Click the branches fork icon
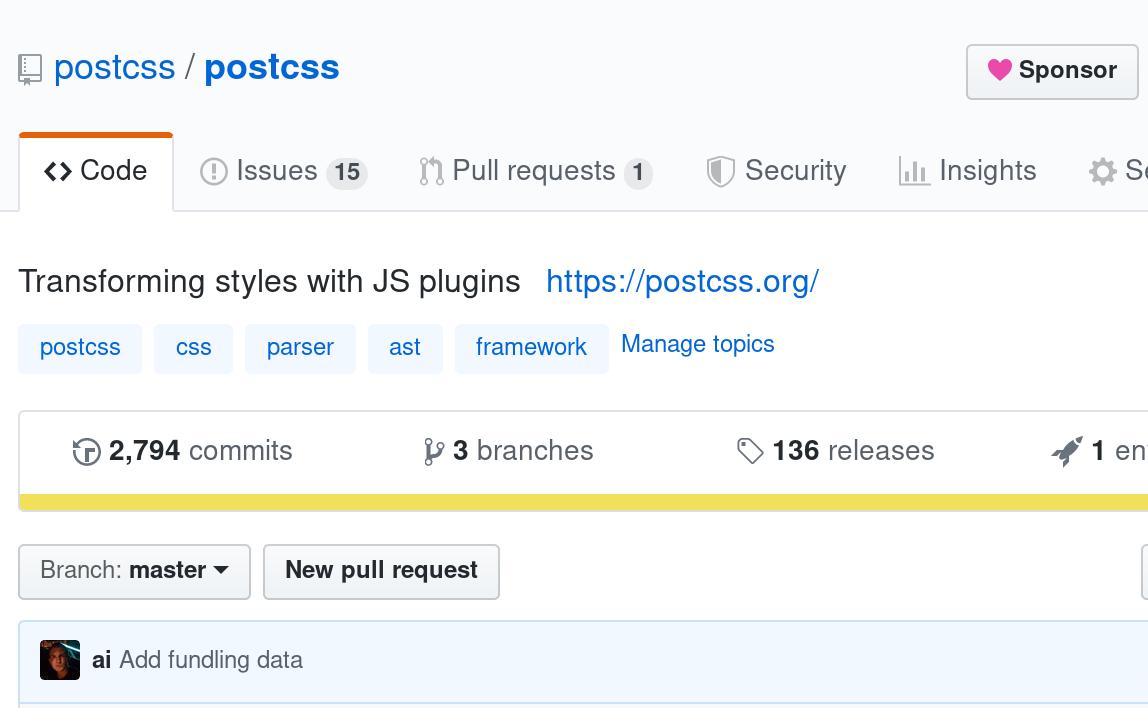 [433, 451]
